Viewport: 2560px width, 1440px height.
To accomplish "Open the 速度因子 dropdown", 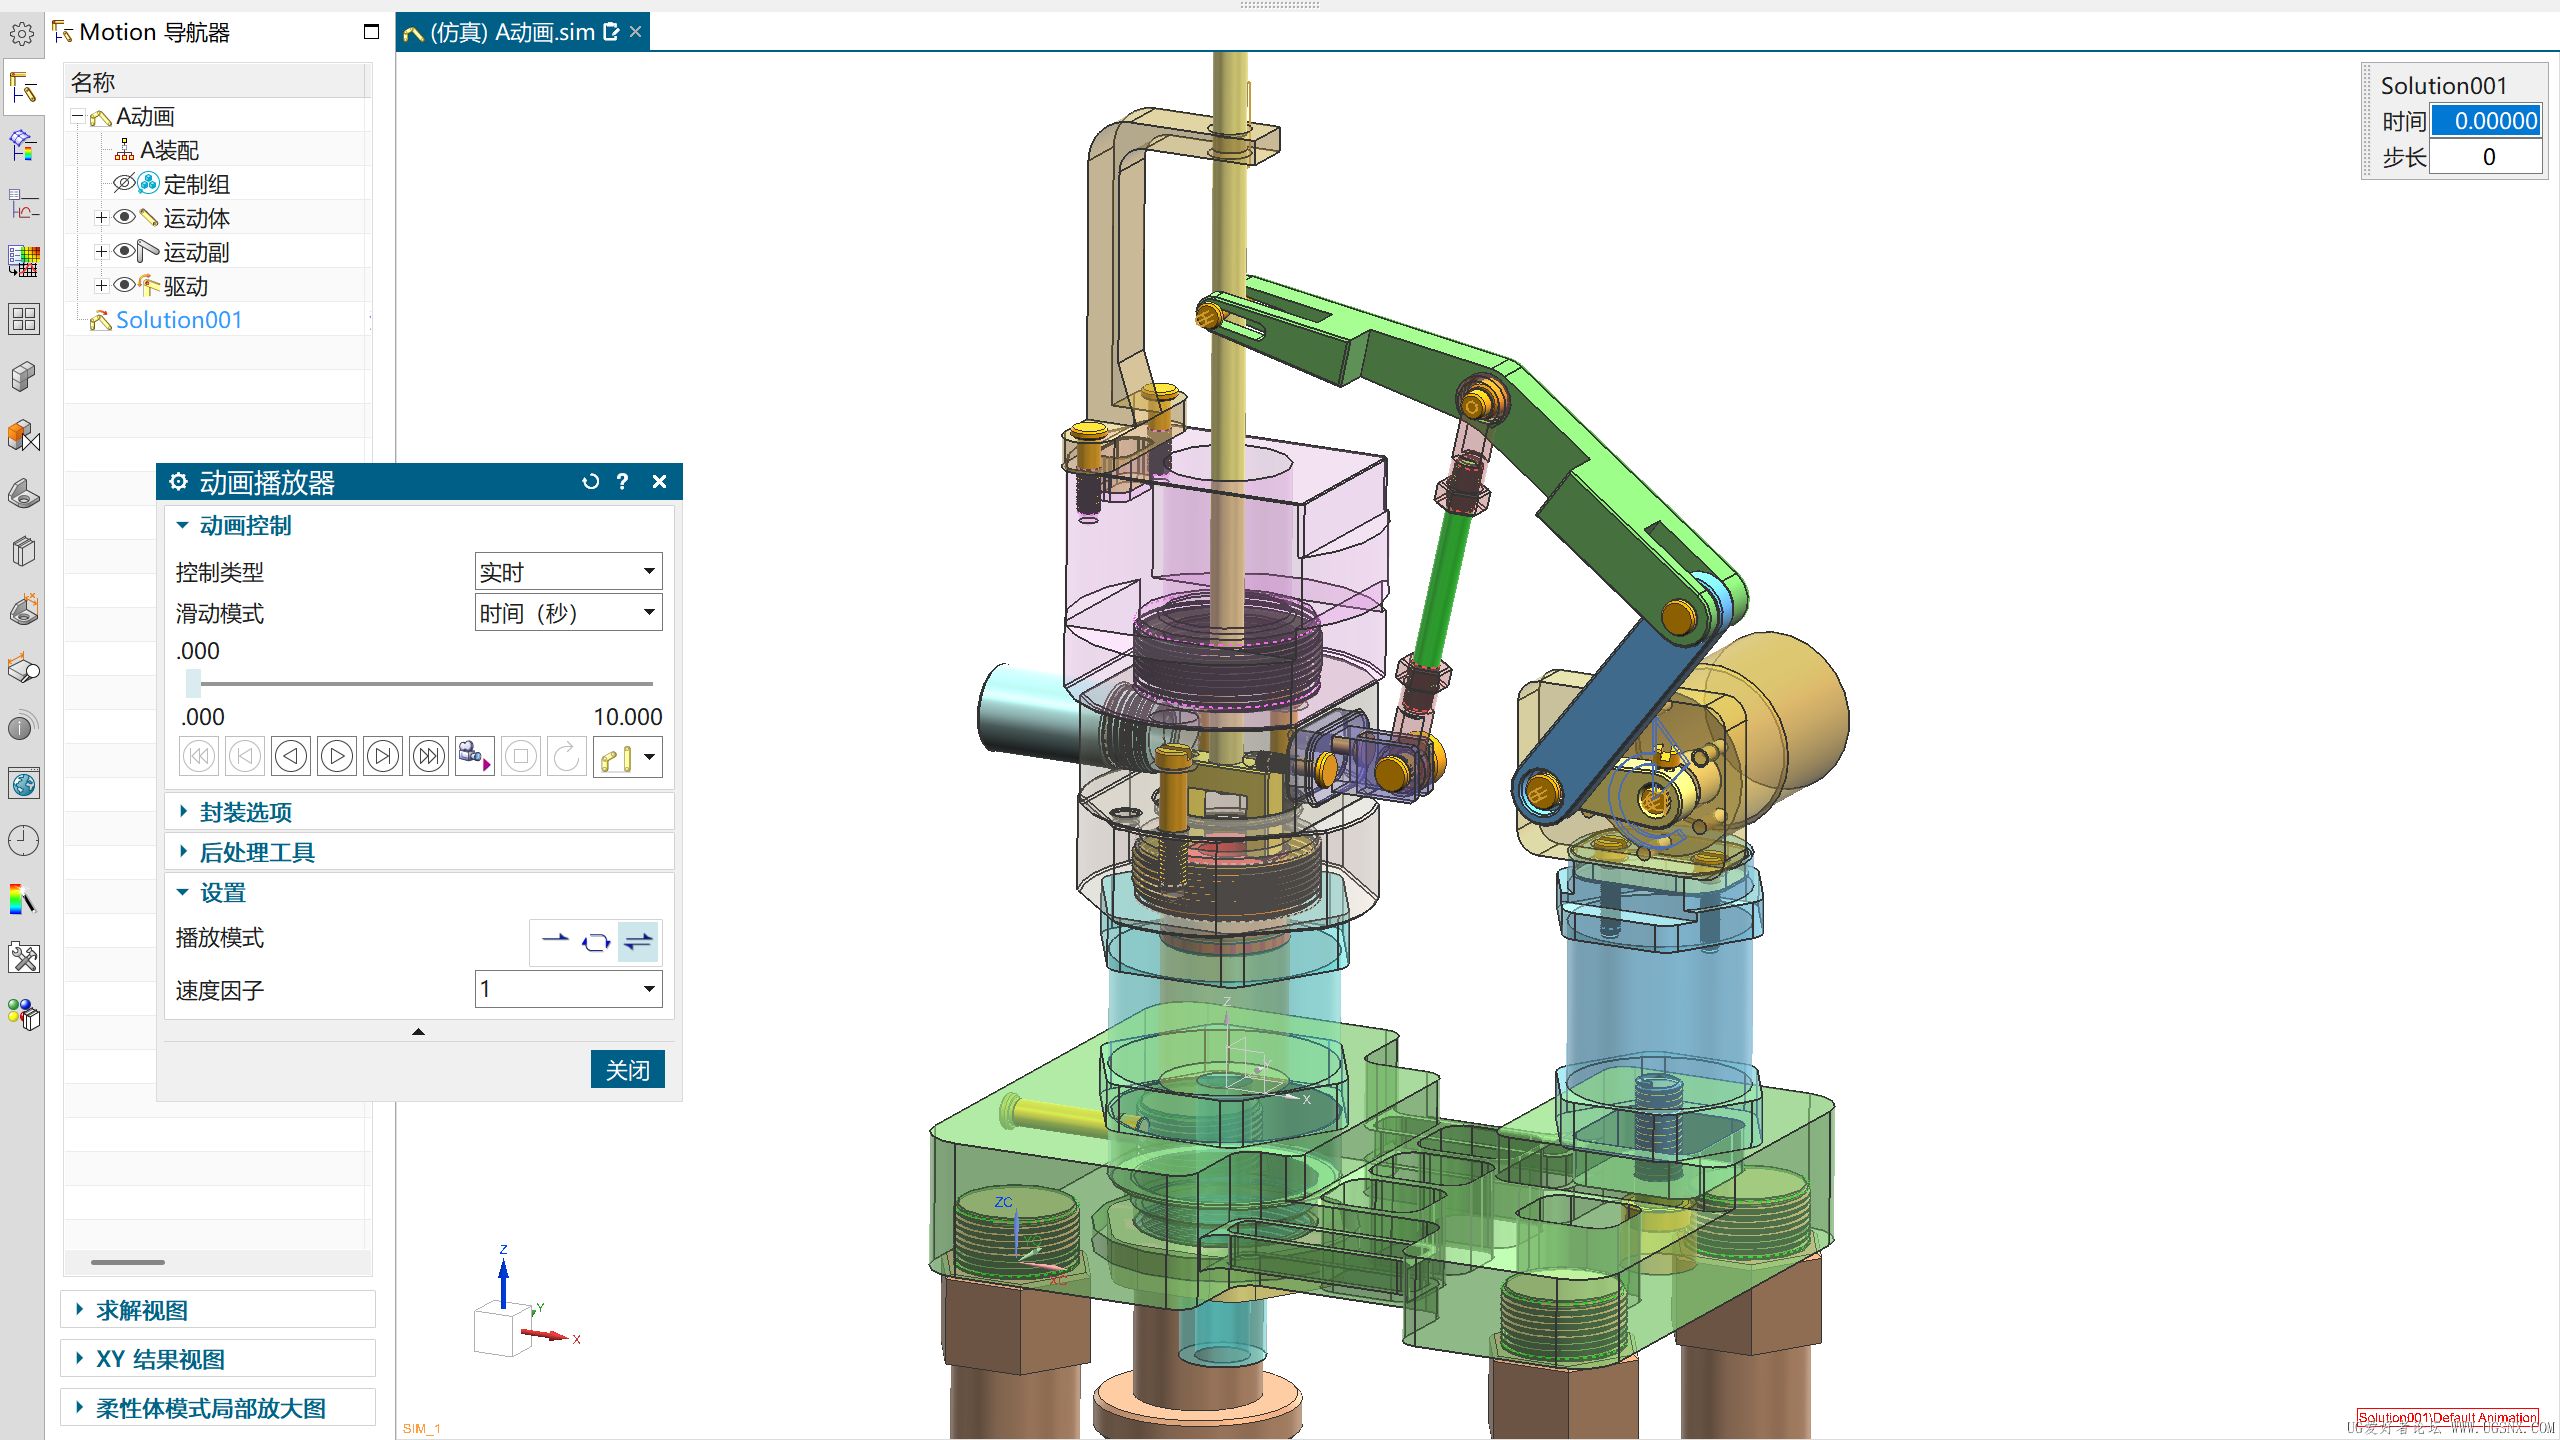I will click(568, 989).
